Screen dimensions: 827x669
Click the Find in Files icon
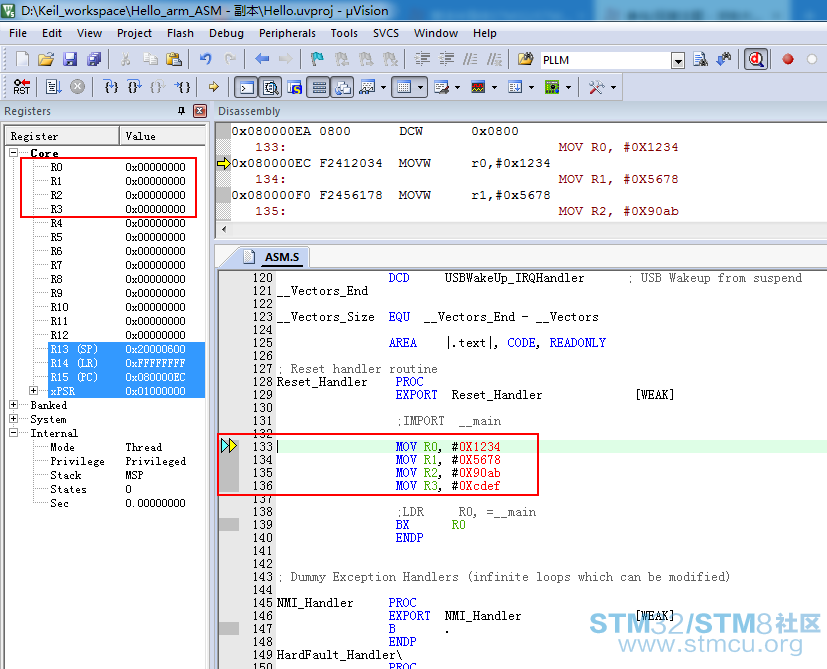coord(525,59)
